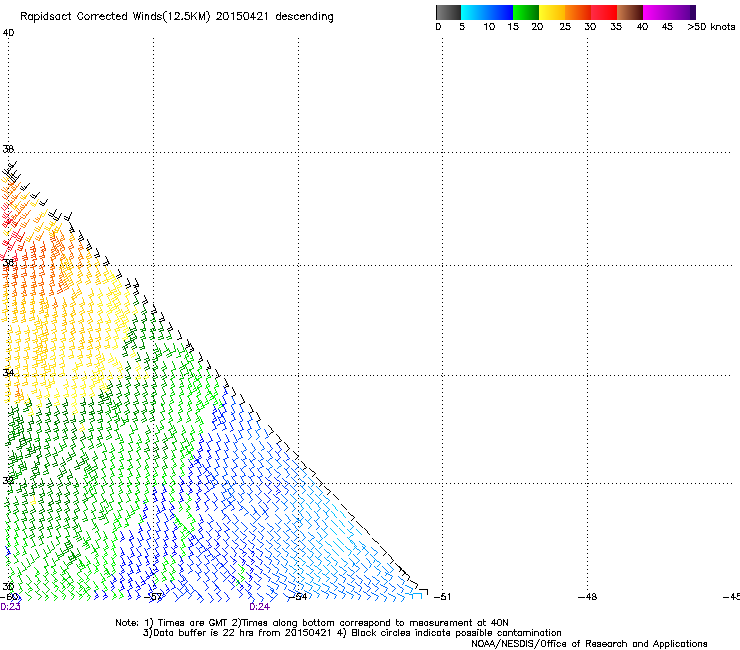Click the purple time stamp 0:24

tap(260, 607)
